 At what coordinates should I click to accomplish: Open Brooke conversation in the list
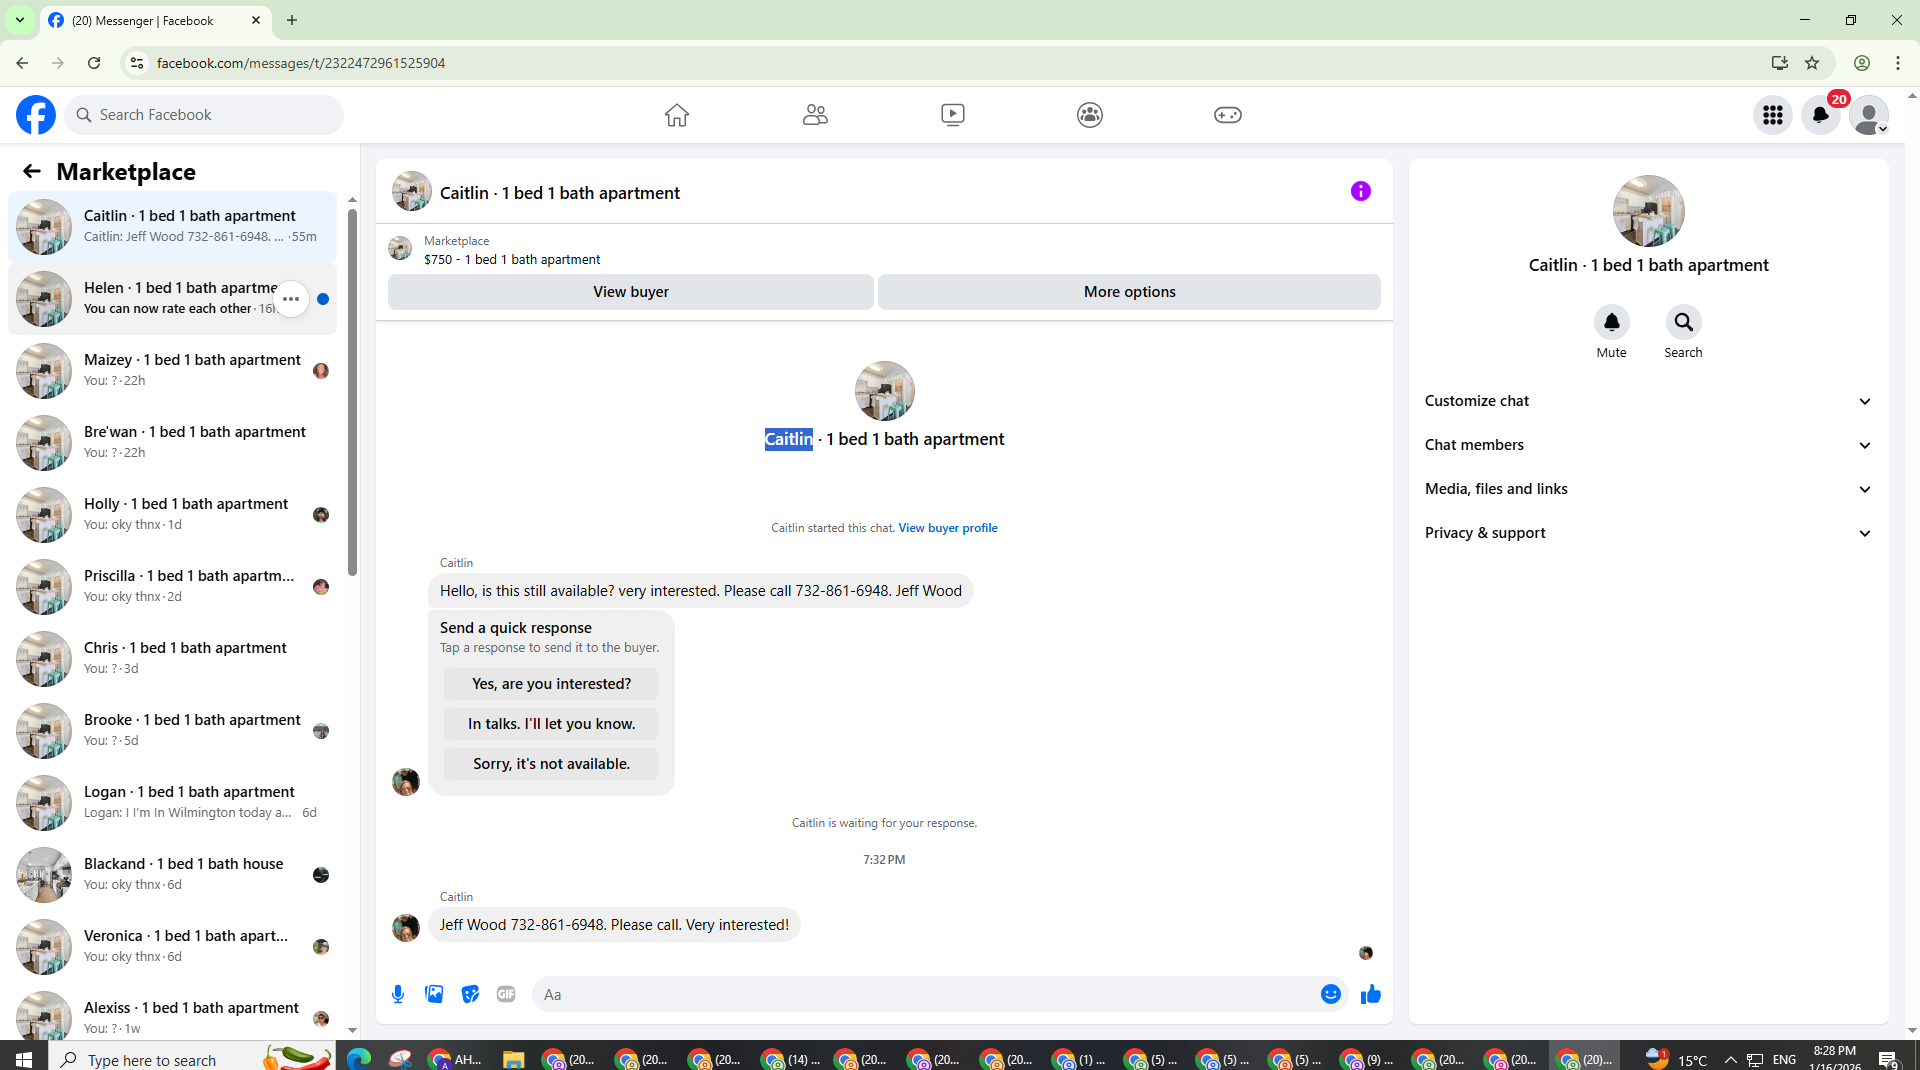pos(172,731)
